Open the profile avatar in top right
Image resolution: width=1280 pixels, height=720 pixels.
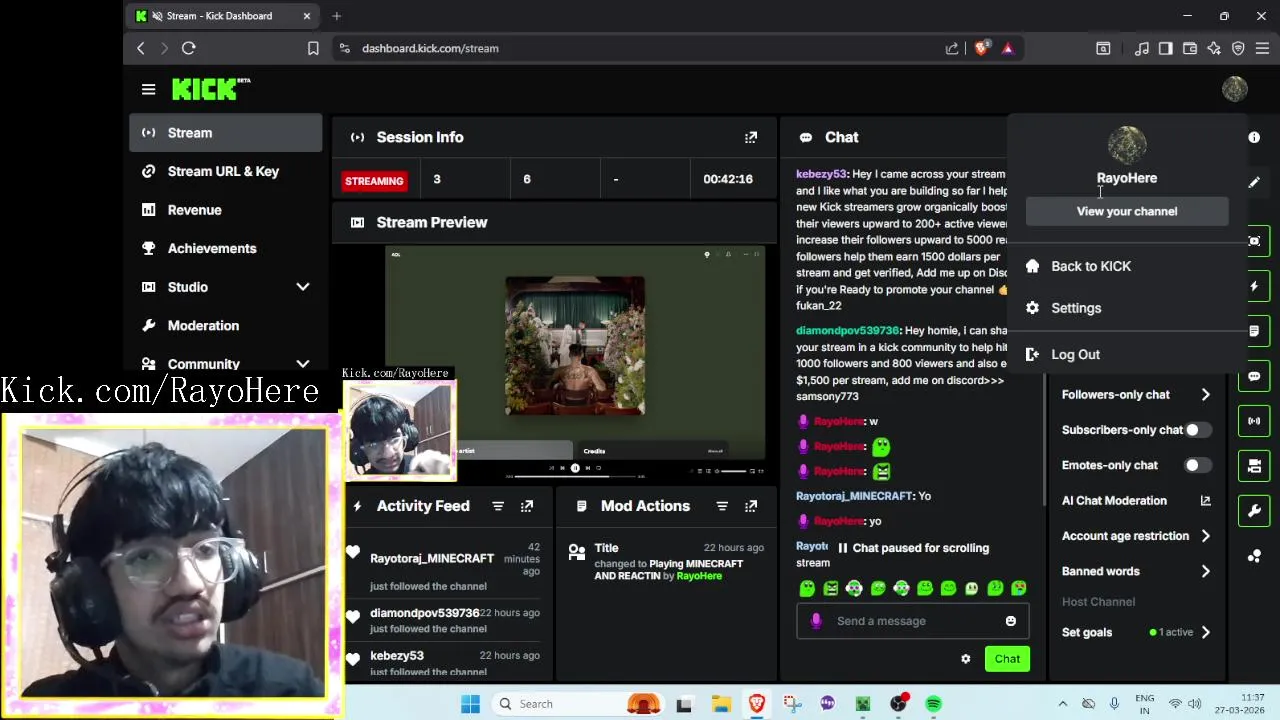1235,89
